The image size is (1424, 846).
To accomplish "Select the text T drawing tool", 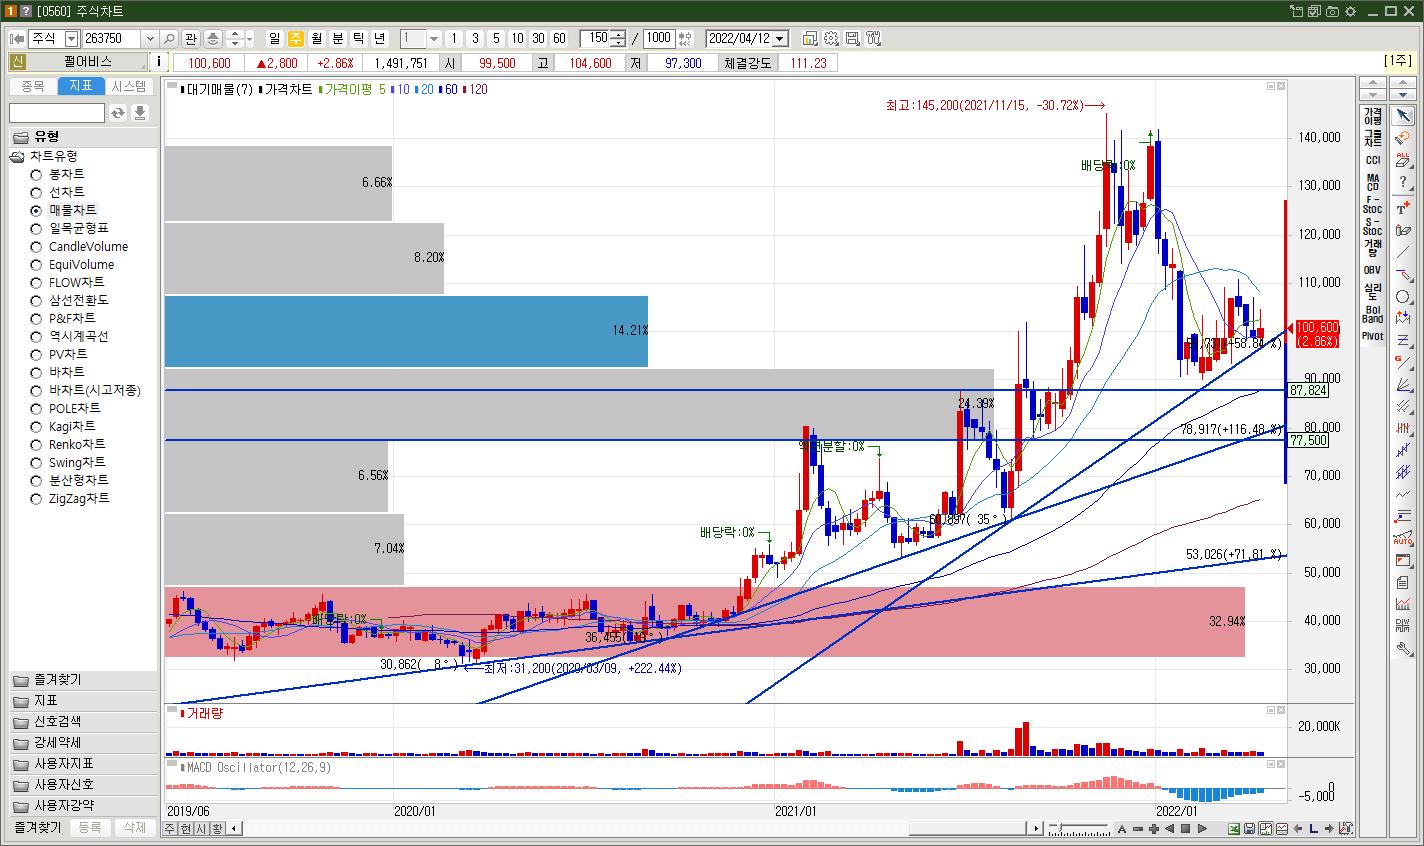I will tap(1403, 209).
